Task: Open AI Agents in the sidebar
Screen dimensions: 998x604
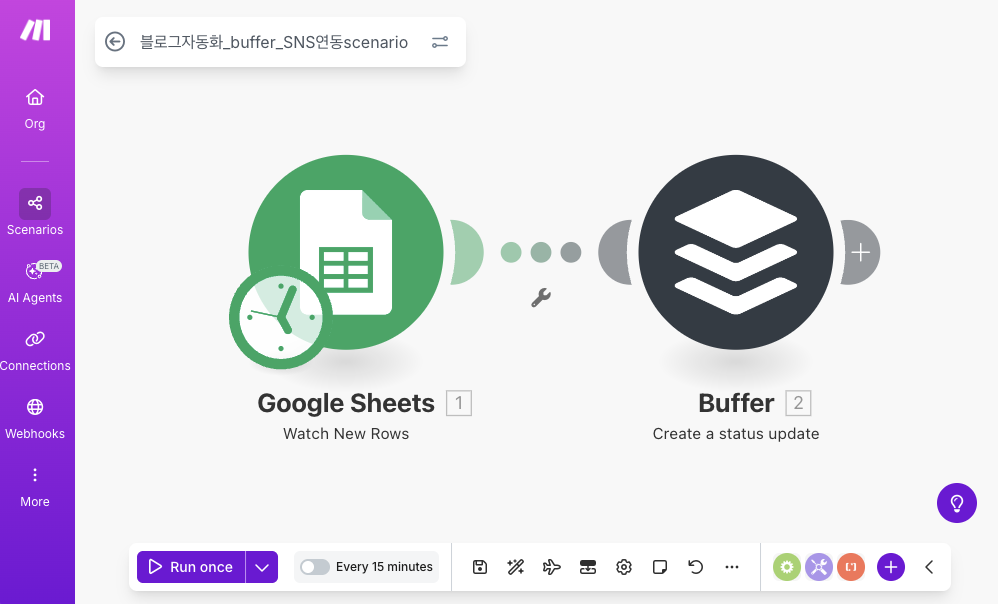Action: click(x=35, y=281)
